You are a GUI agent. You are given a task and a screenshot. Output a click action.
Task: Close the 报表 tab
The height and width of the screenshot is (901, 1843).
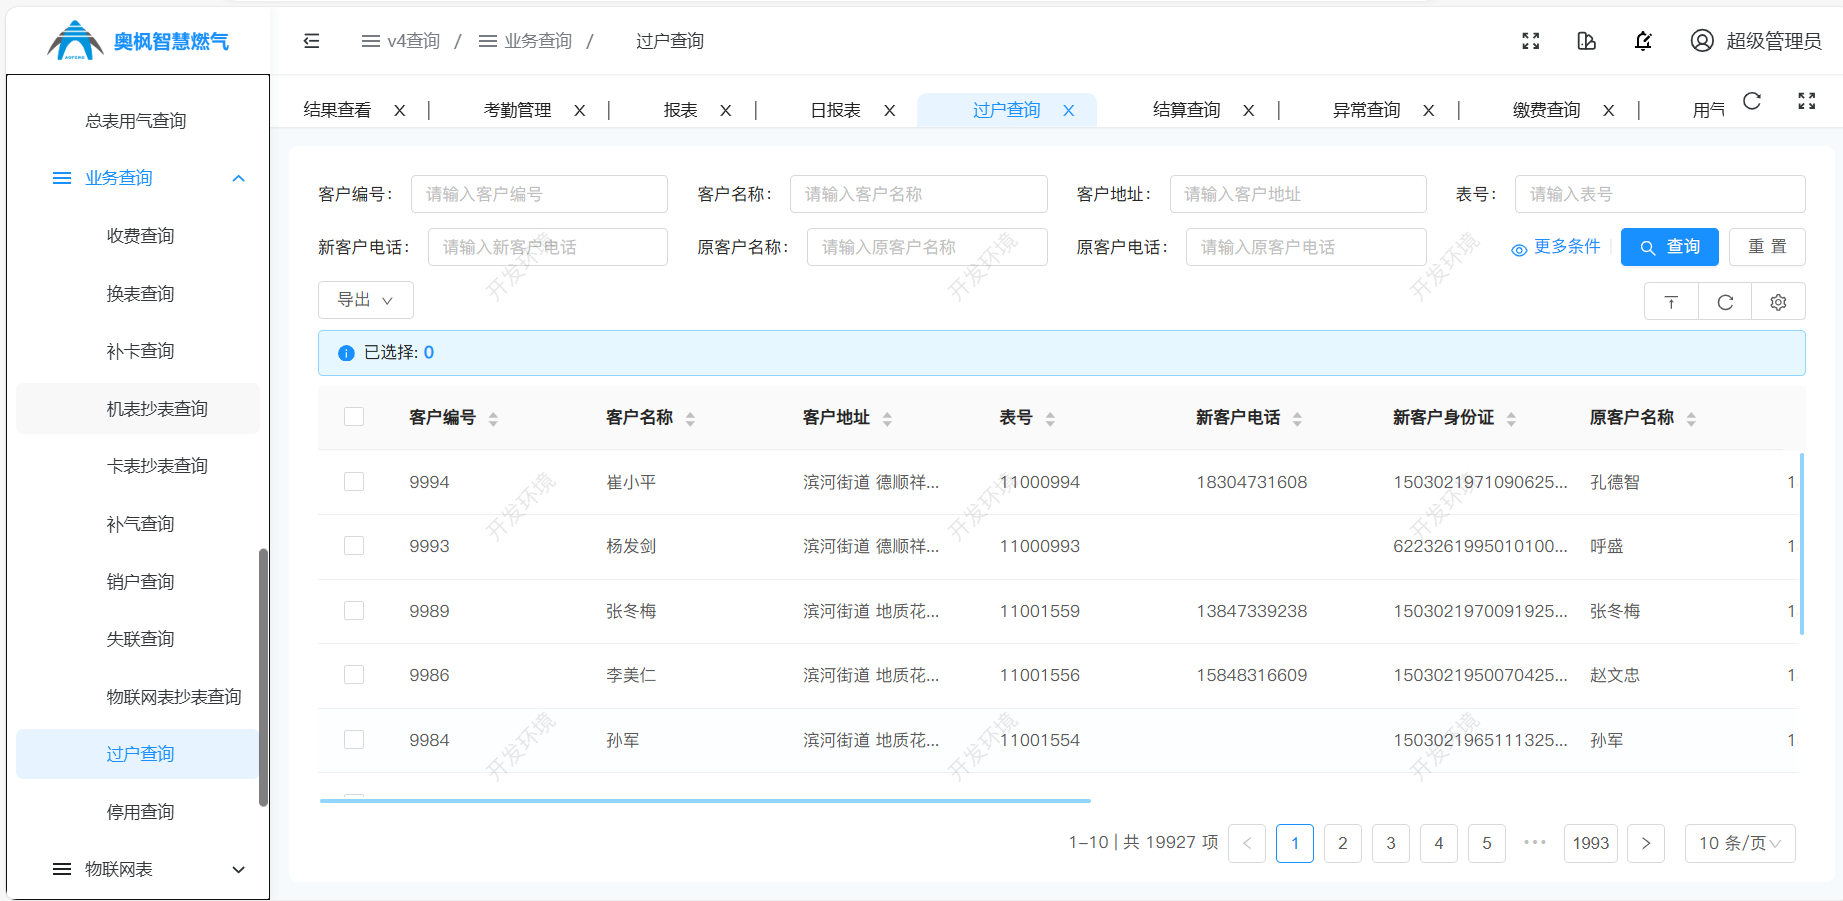pos(725,111)
